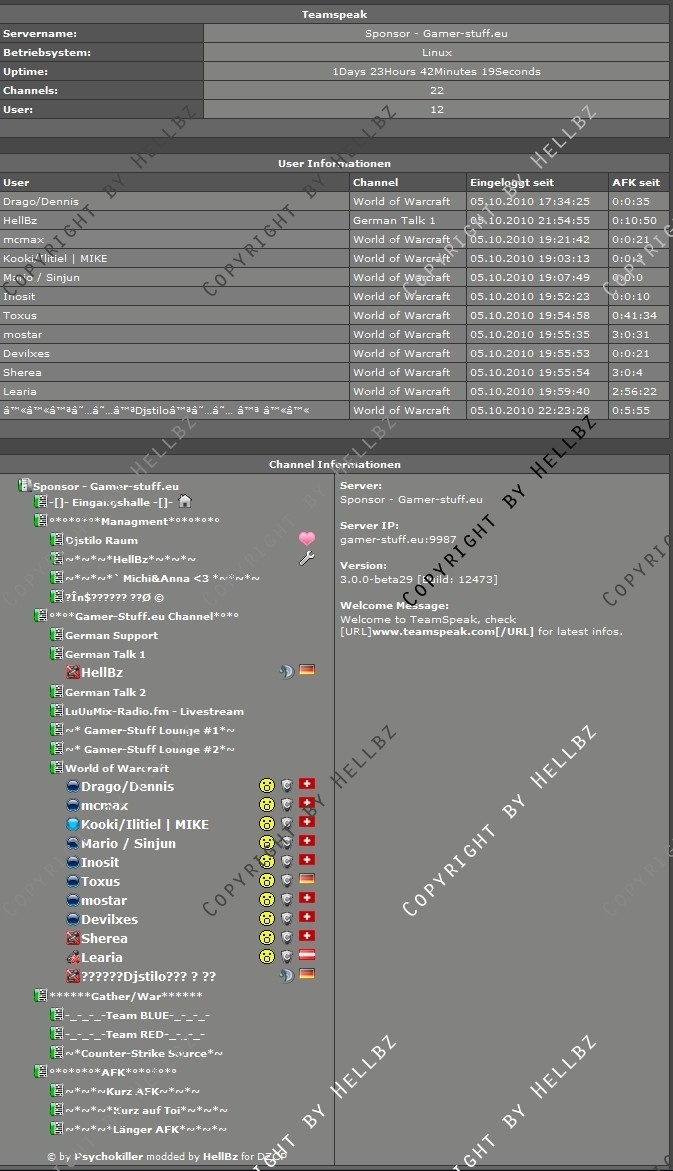Click the German flag next to Toxus

pyautogui.click(x=307, y=879)
